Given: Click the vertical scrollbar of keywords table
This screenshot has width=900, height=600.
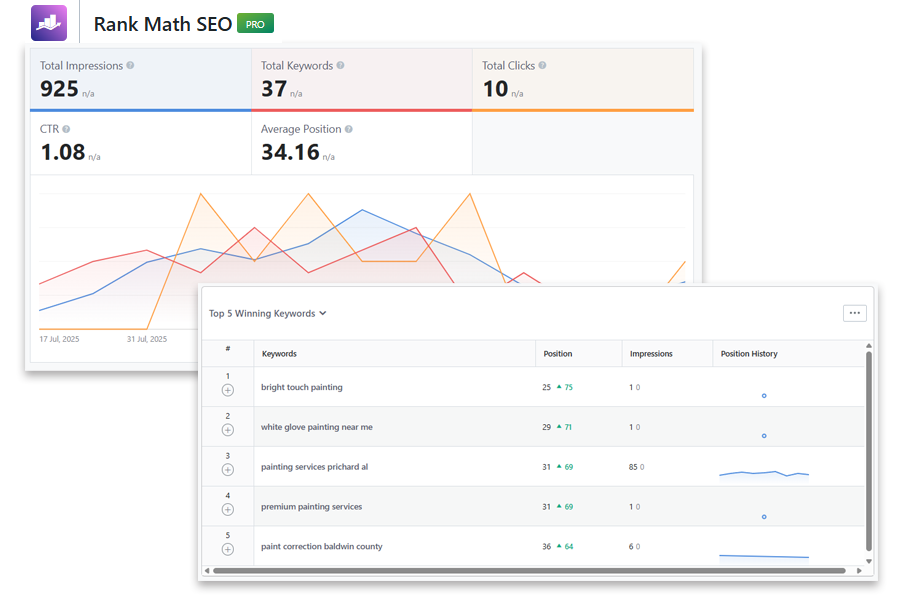Looking at the screenshot, I should pos(868,450).
